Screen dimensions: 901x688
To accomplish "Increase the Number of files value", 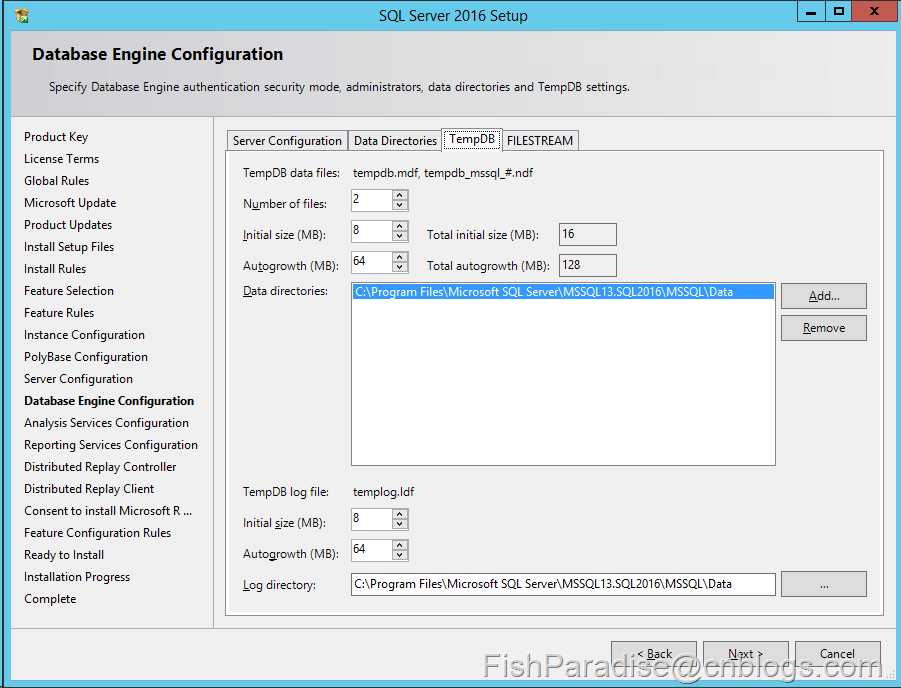I will point(400,195).
